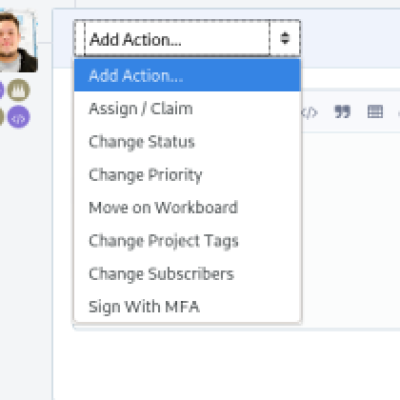Click the up-down arrows on Add Action selector

tap(285, 38)
